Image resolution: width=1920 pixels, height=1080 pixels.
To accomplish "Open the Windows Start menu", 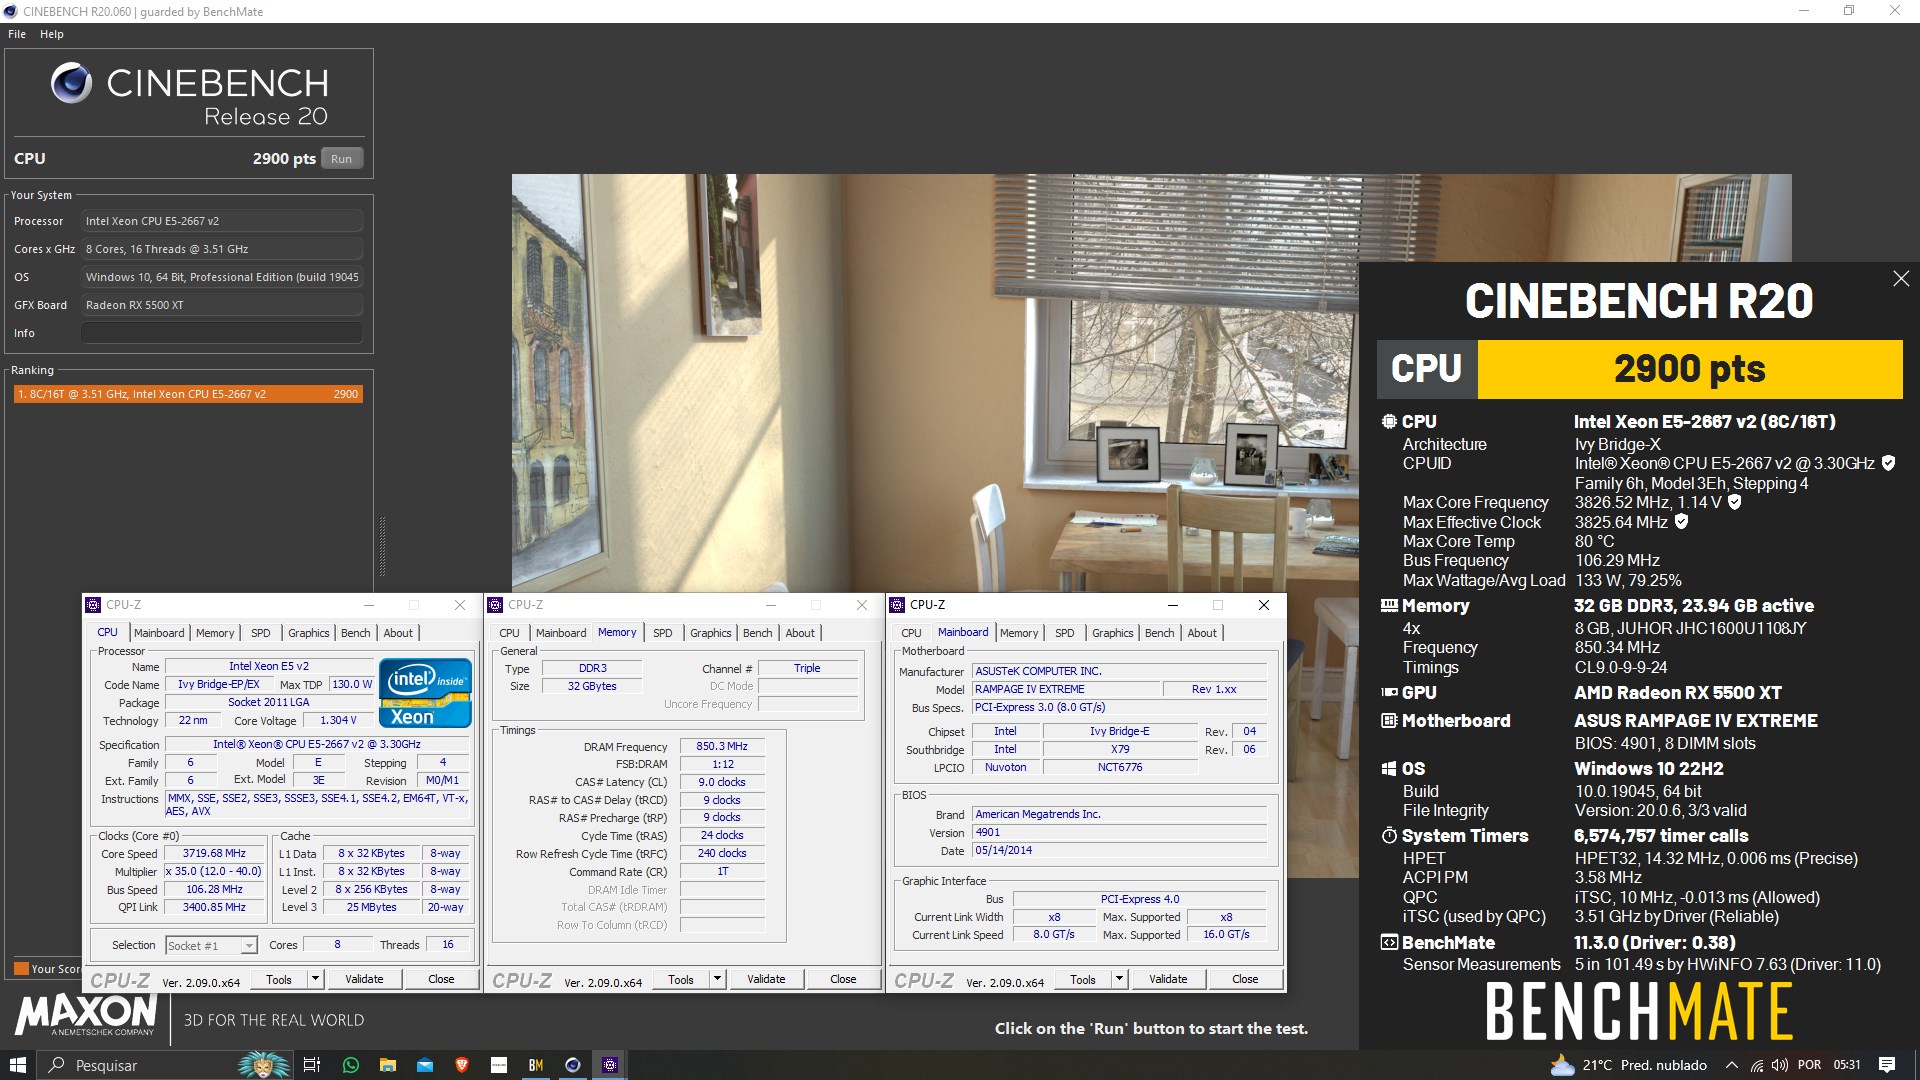I will click(17, 1065).
